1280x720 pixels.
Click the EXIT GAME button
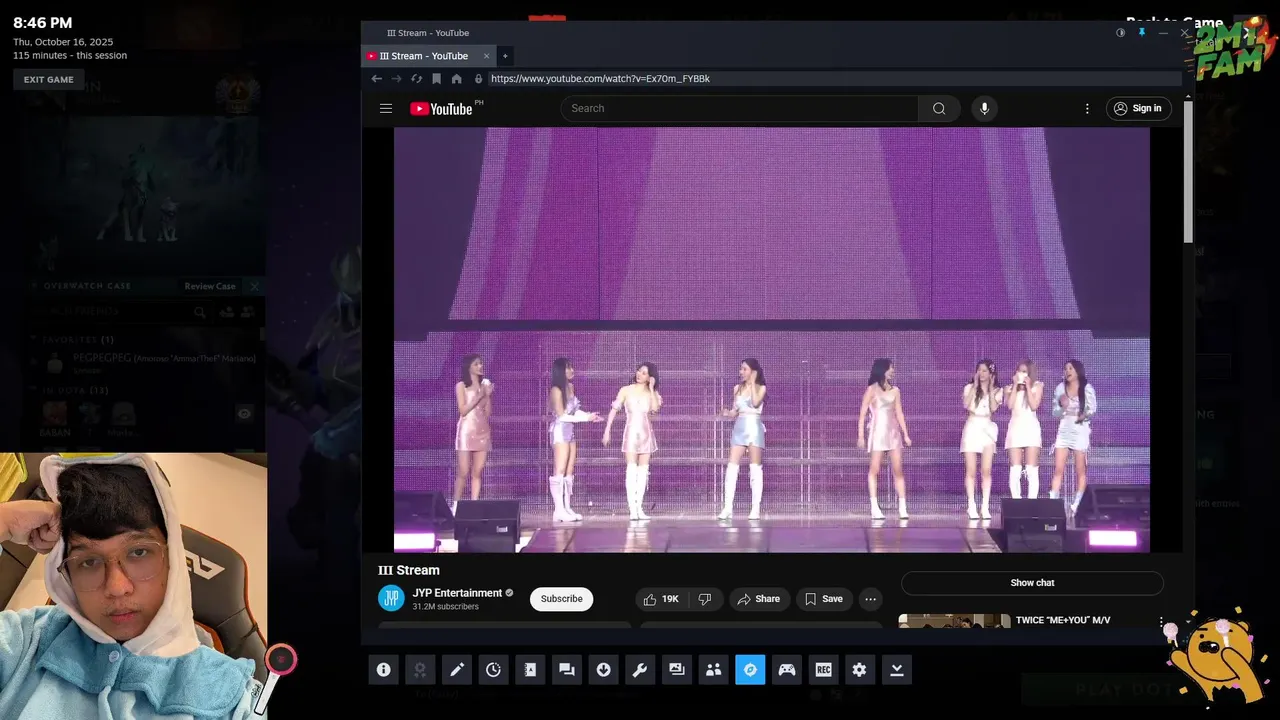(x=49, y=80)
